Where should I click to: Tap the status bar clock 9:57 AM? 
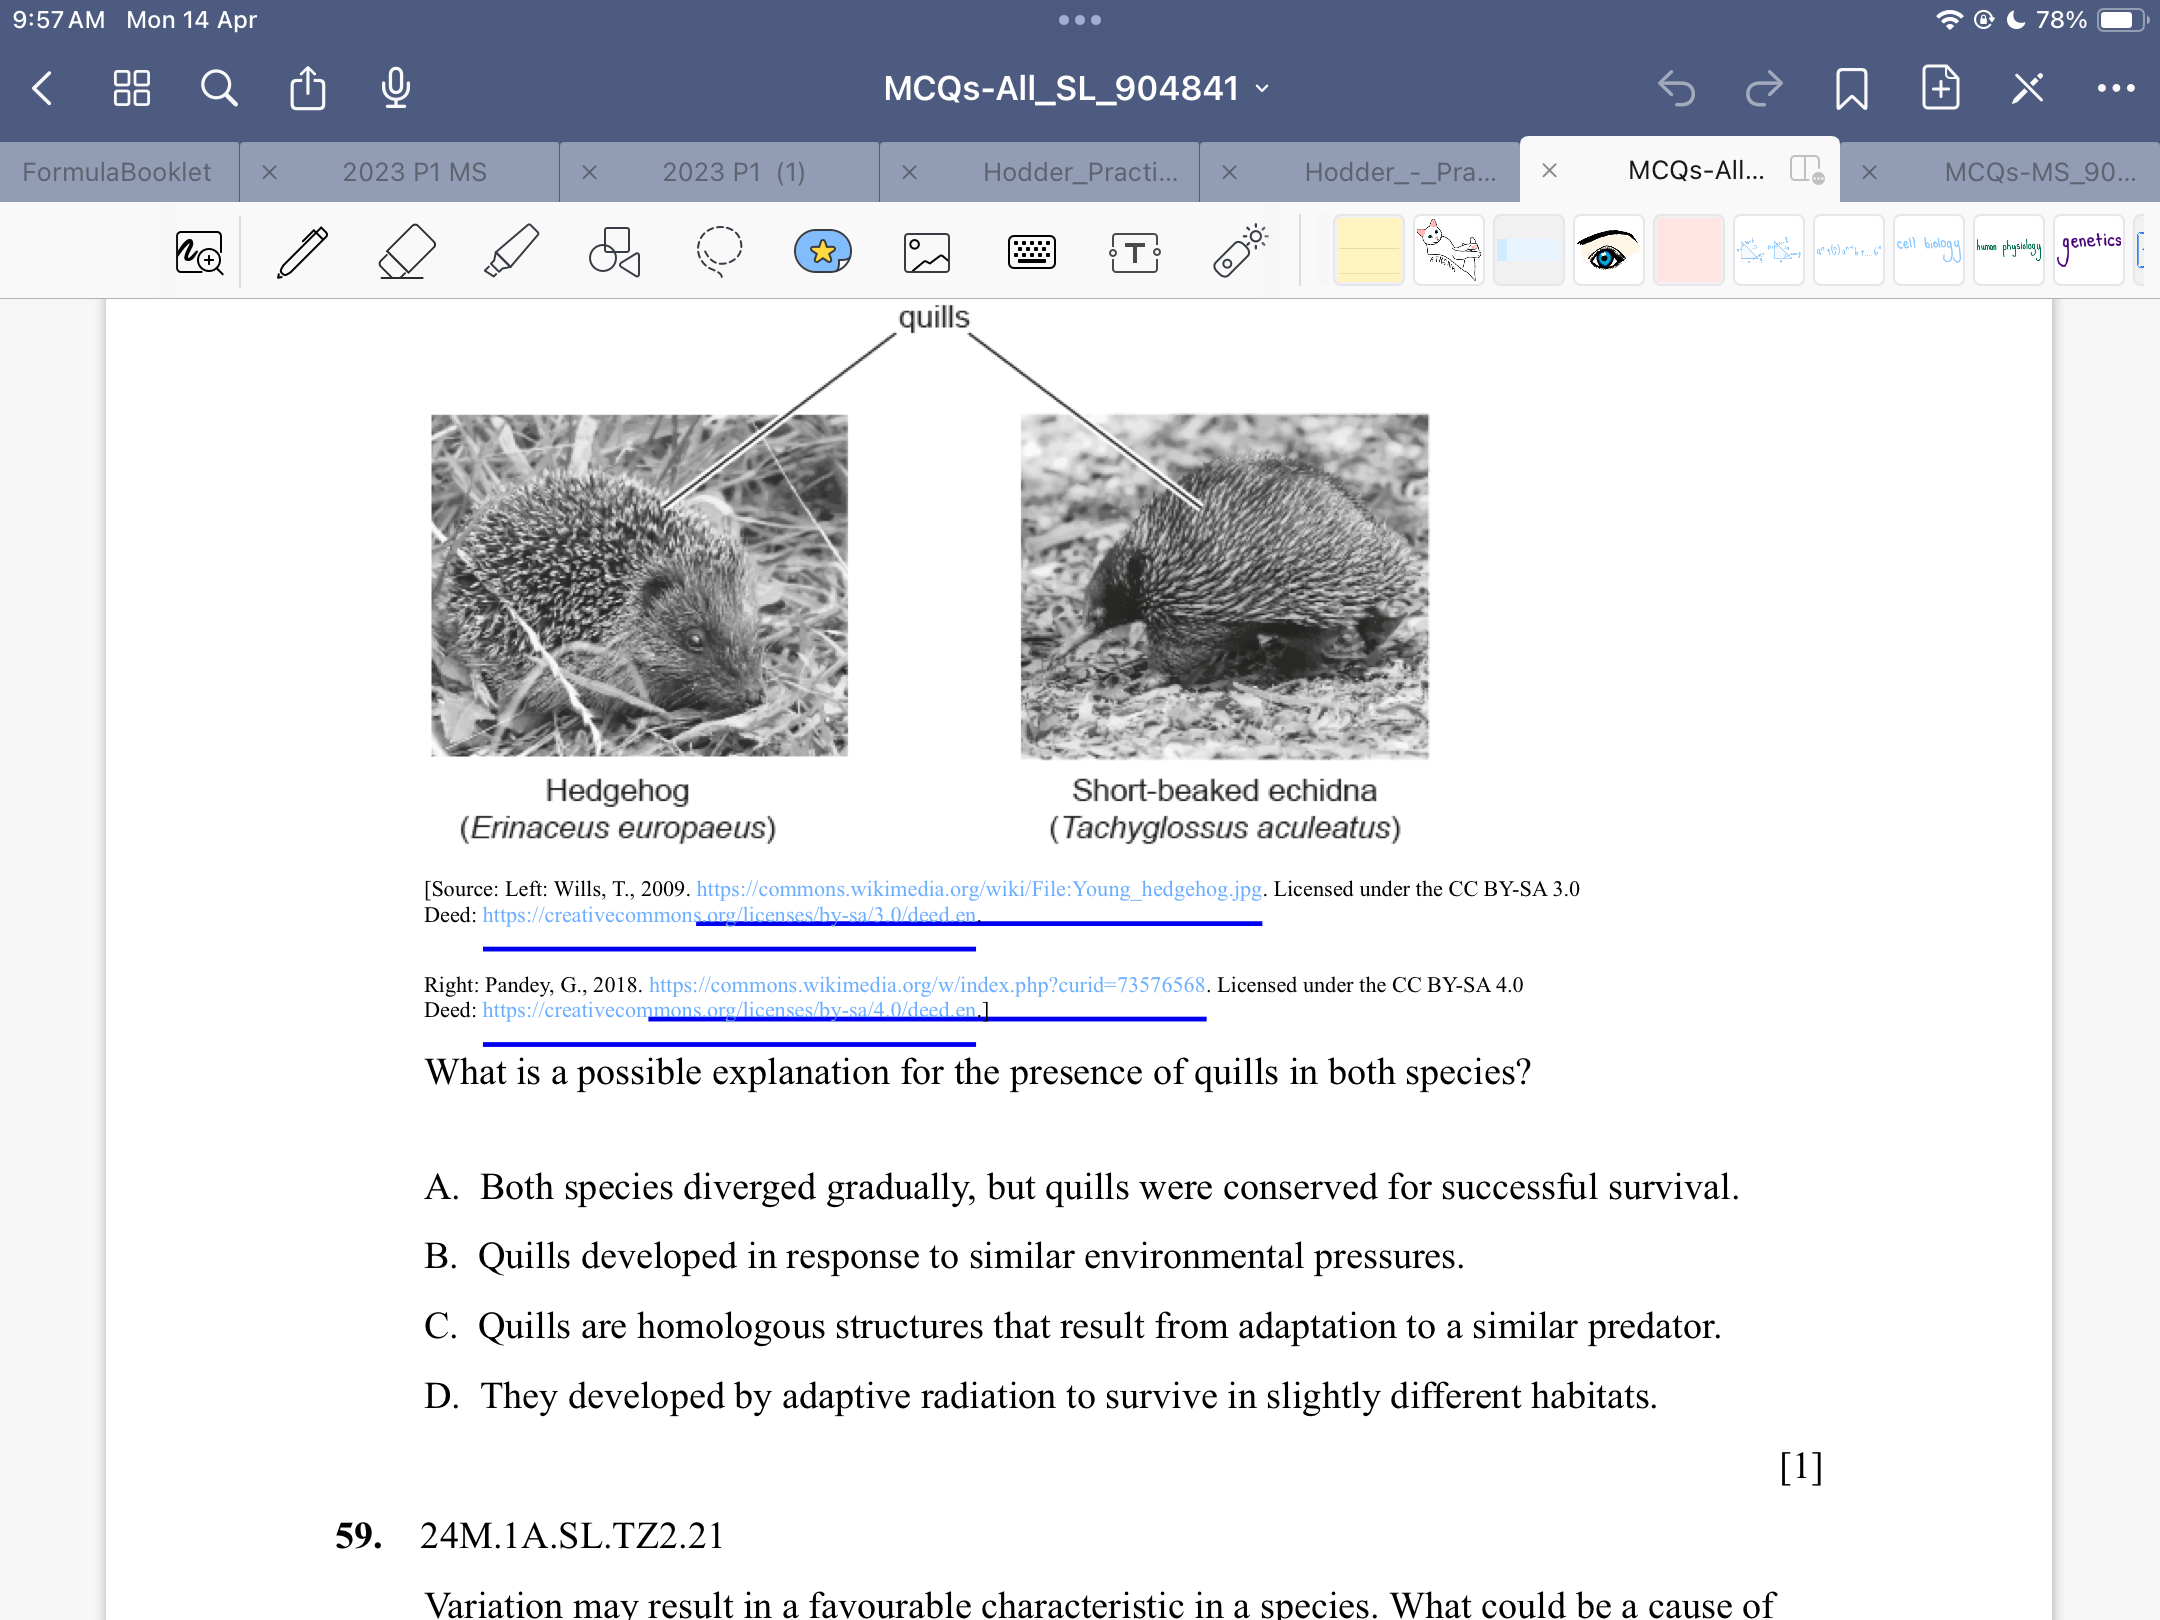58,20
